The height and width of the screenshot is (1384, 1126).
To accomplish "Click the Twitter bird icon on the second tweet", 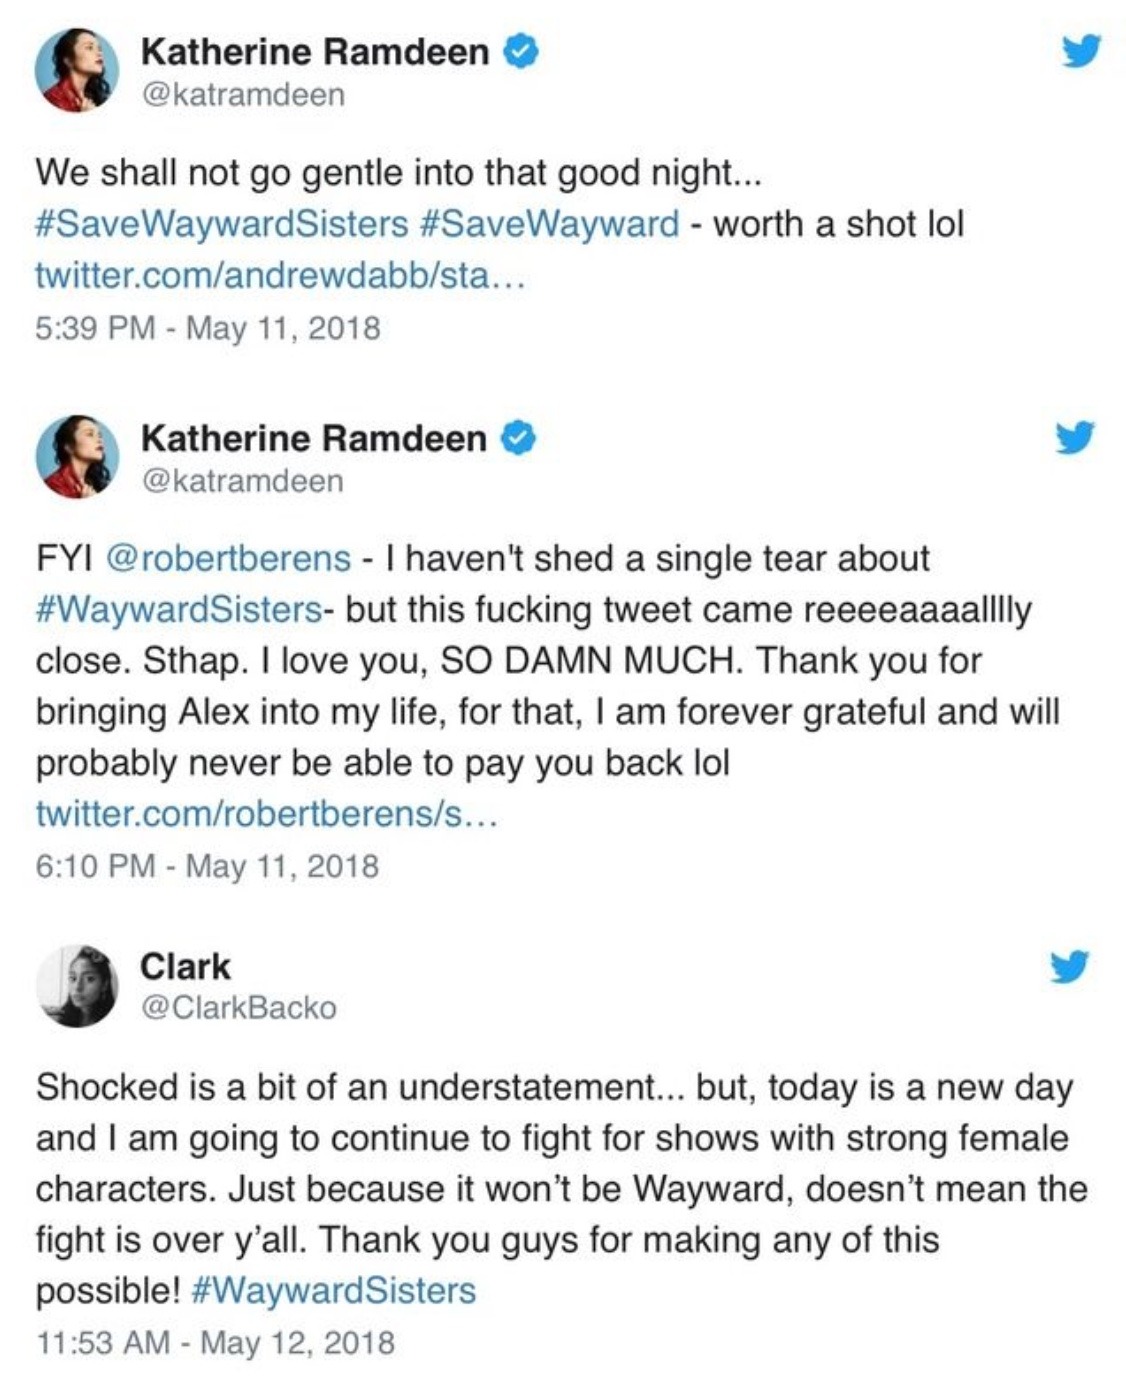I will pyautogui.click(x=1075, y=437).
